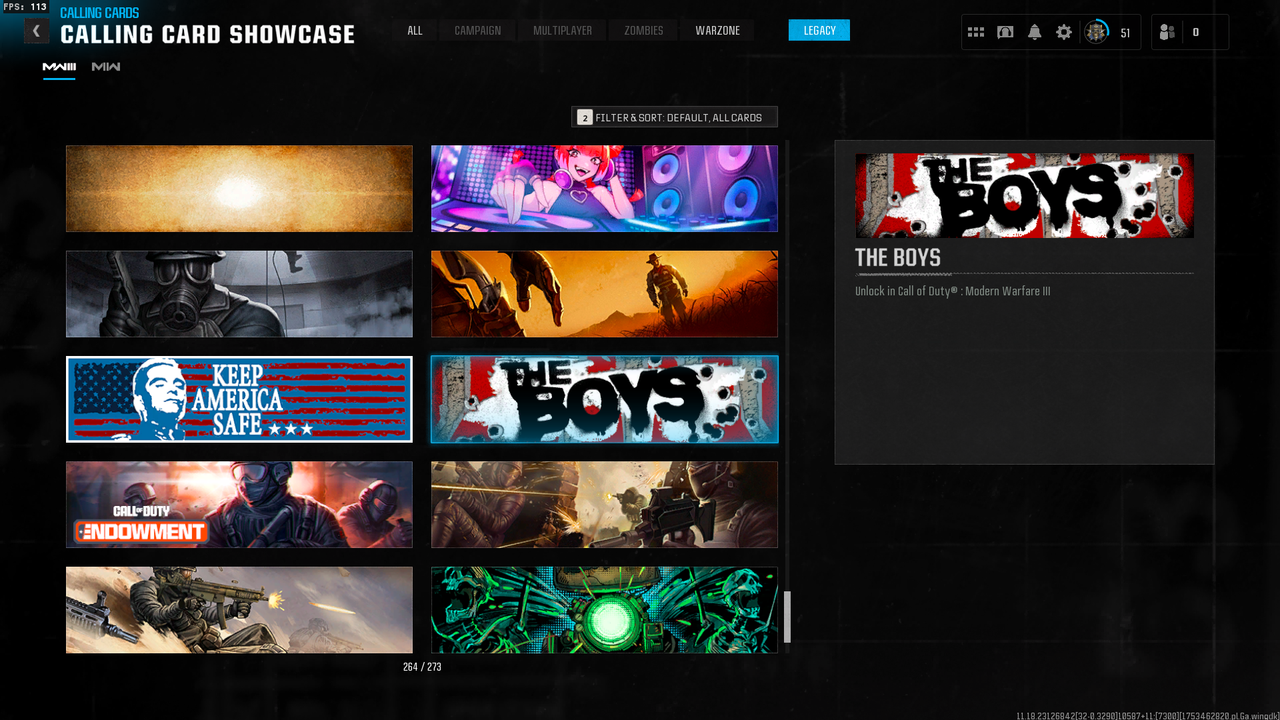Select the Call of Duty Endowment card
The image size is (1280, 720).
click(x=239, y=505)
